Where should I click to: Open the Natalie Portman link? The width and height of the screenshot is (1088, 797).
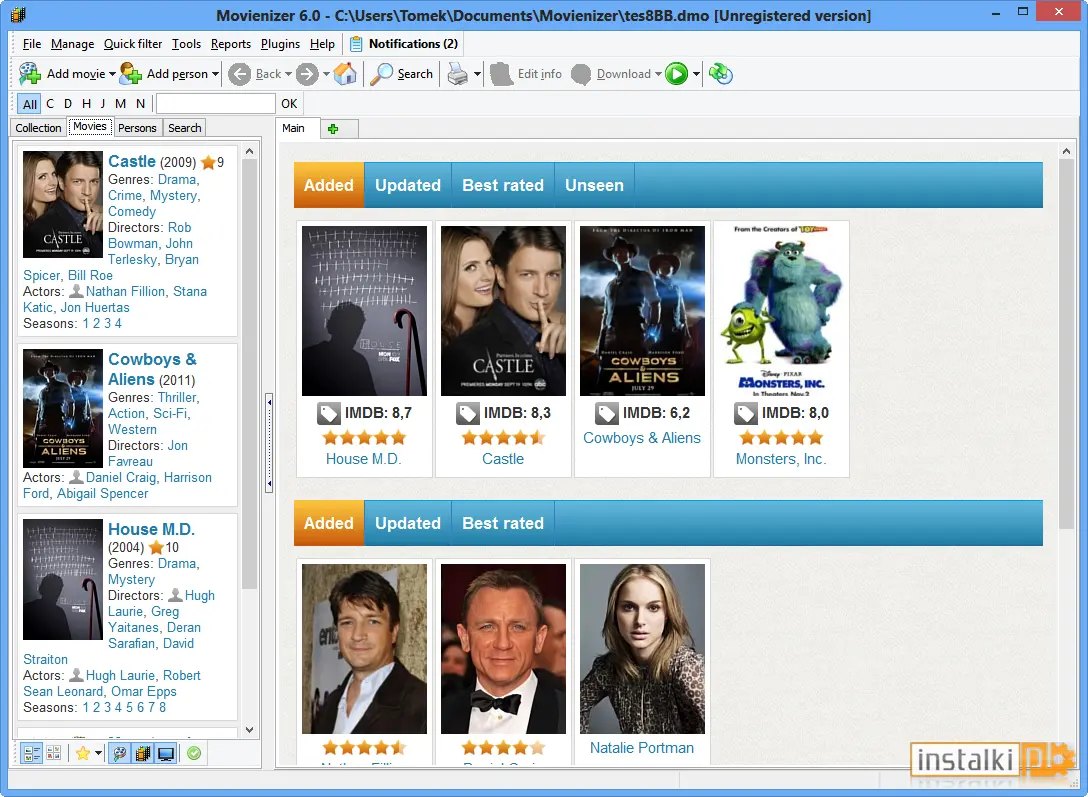click(x=642, y=748)
